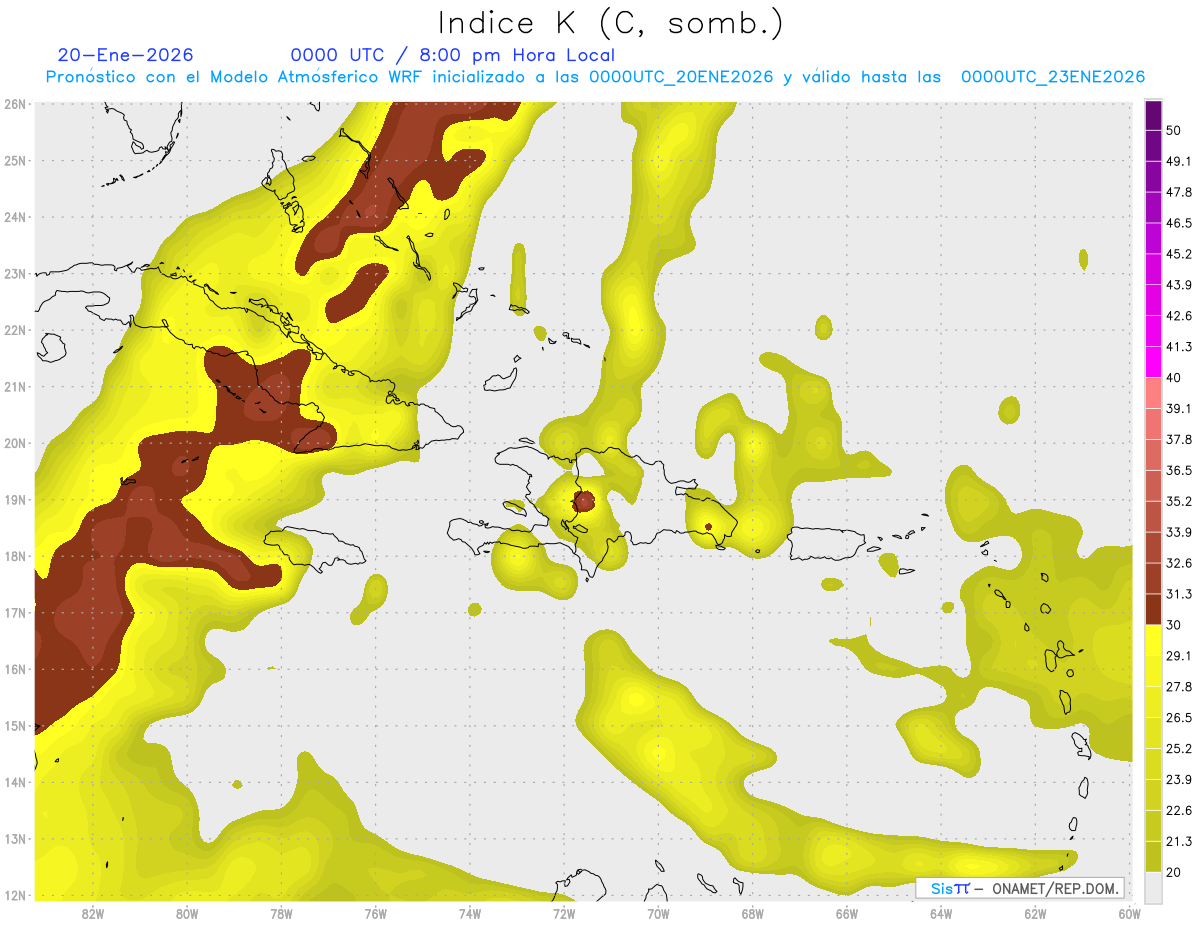
Task: Click the "19N" latitude label
Action: pyautogui.click(x=15, y=500)
